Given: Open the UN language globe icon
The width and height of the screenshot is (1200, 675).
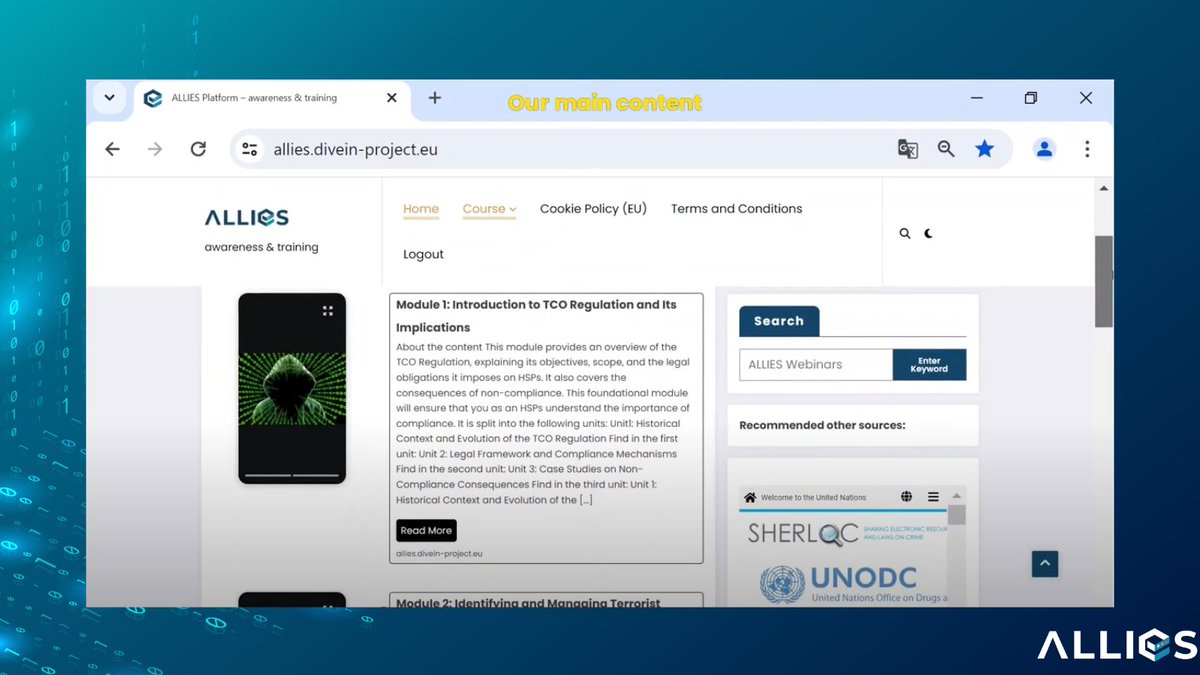Looking at the screenshot, I should (x=906, y=497).
